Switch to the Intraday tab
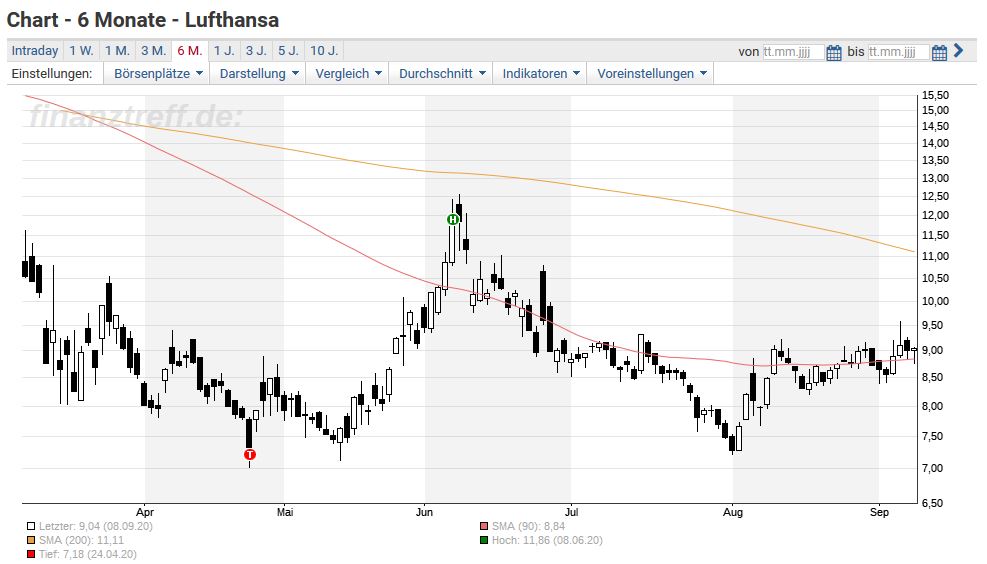 35,51
